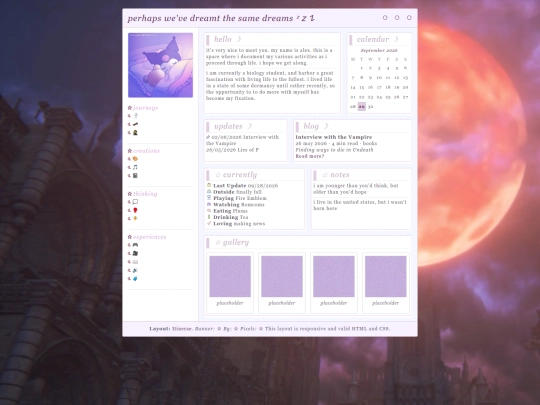Select date 30 in the calendar
The height and width of the screenshot is (405, 540).
tap(370, 106)
